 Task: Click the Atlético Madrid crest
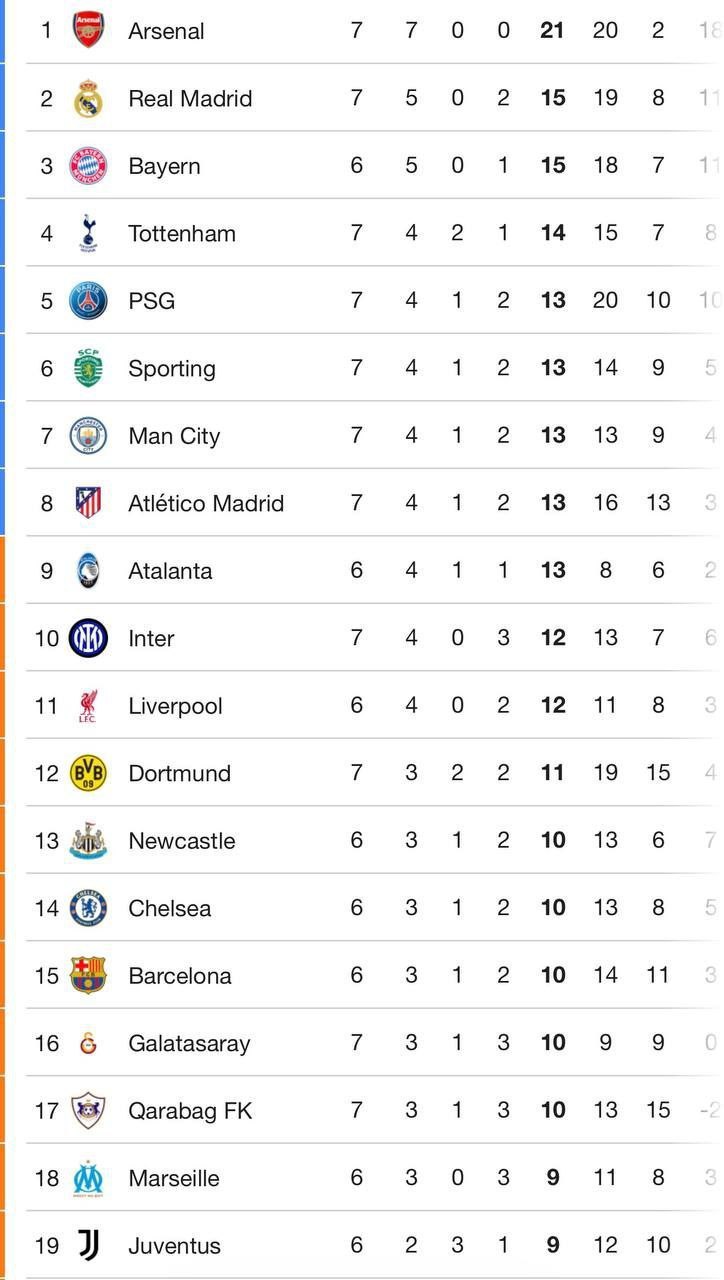click(x=88, y=503)
